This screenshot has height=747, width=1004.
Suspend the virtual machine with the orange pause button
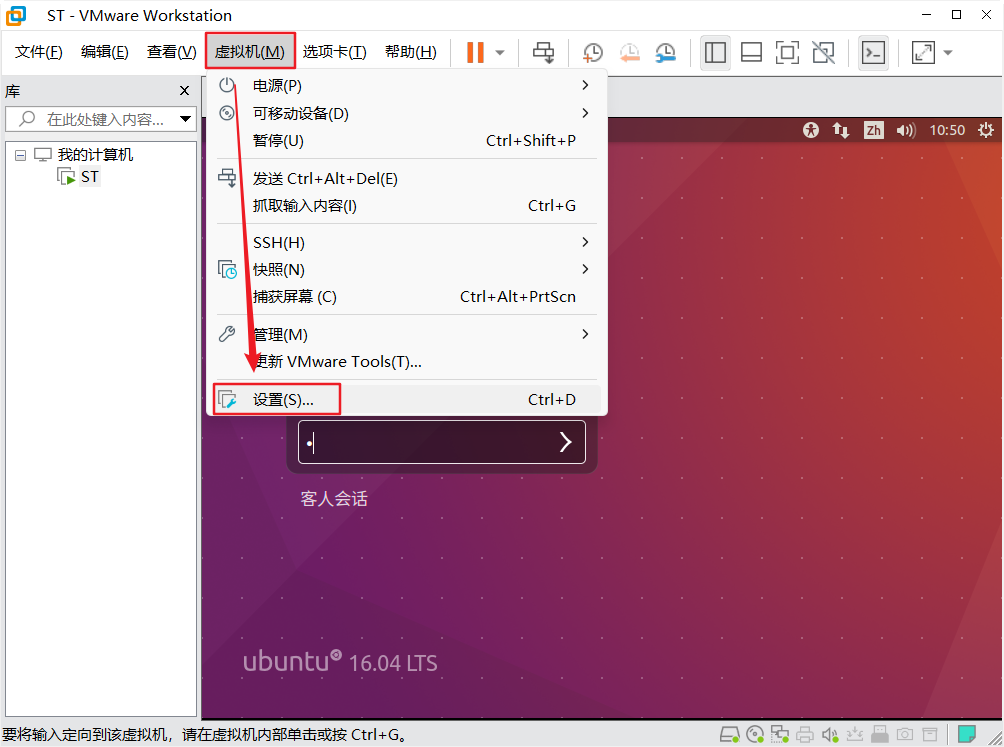[475, 52]
